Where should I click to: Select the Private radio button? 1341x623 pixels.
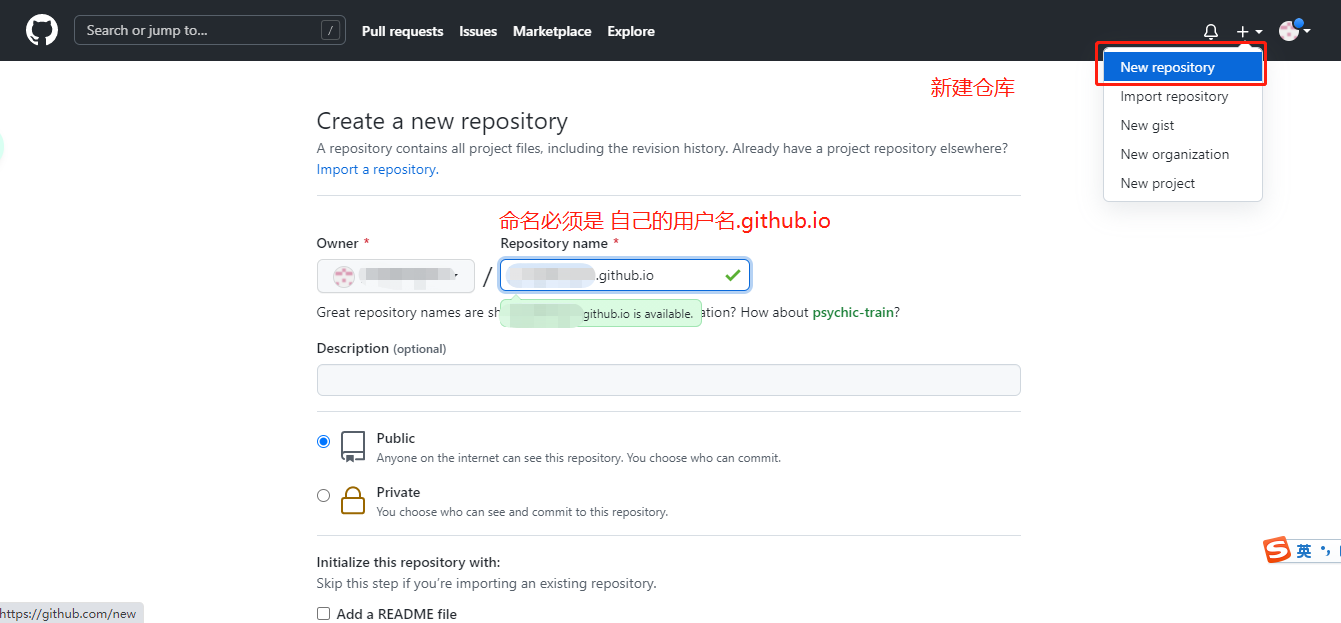click(323, 495)
